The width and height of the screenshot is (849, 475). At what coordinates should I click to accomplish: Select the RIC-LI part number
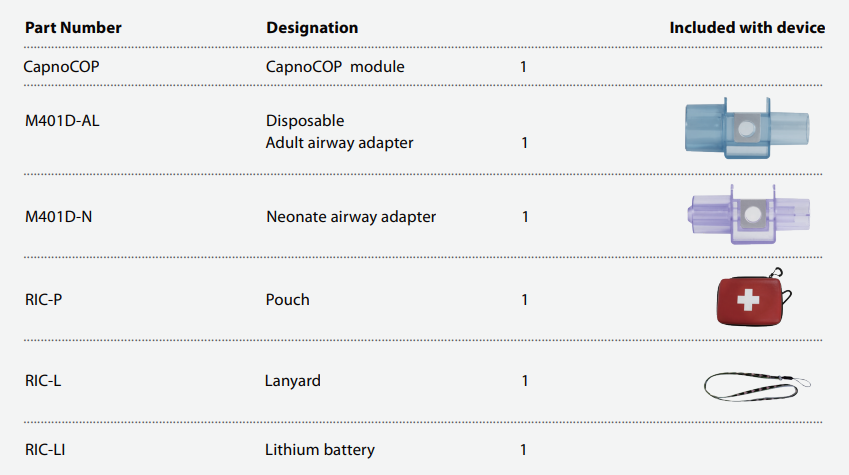pyautogui.click(x=45, y=450)
